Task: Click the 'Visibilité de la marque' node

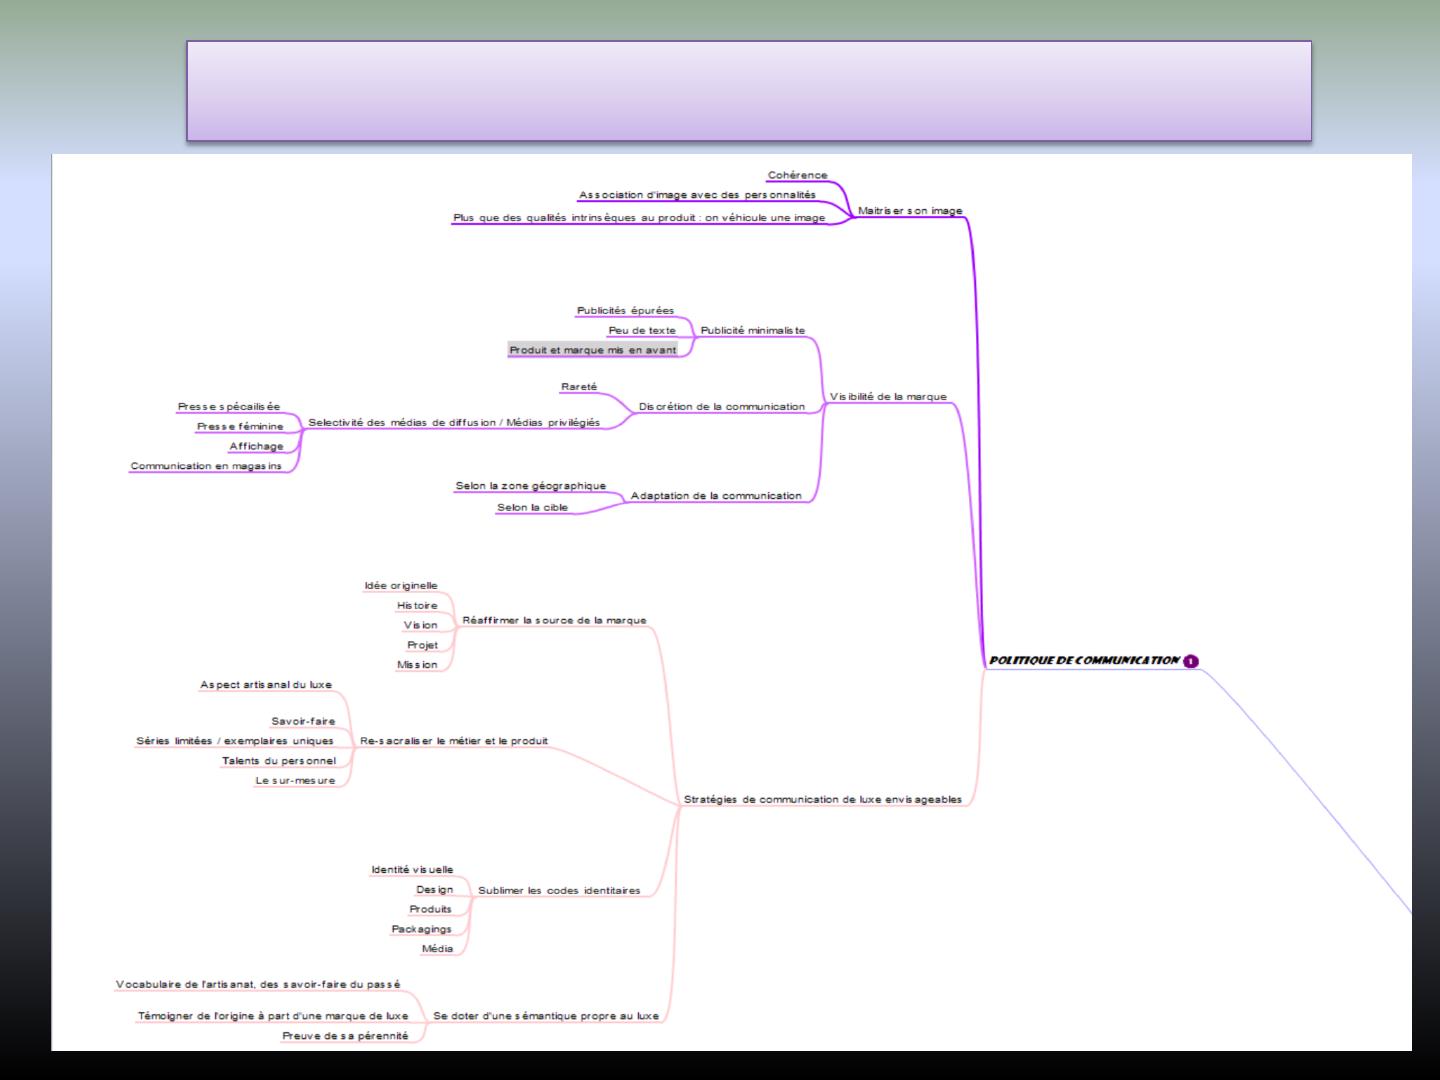Action: point(888,397)
